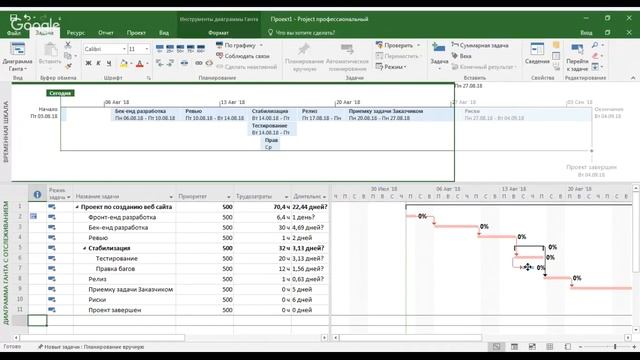Open the red font color button

[x=140, y=63]
